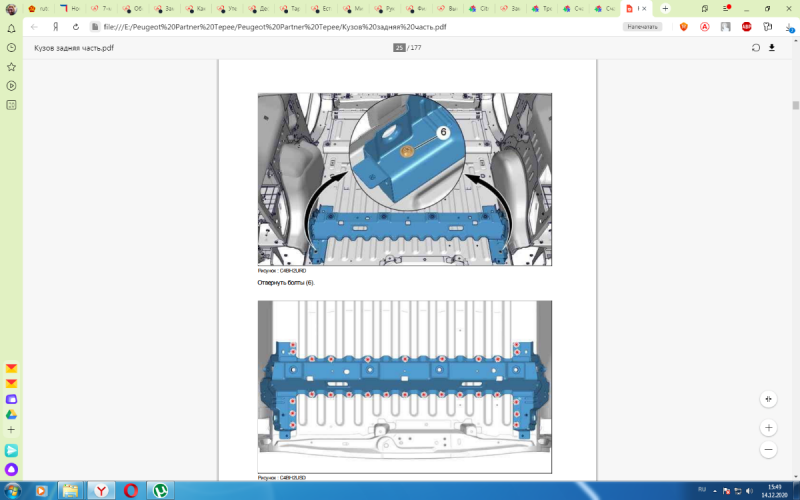Reload the current page
The image size is (800, 500).
[x=76, y=27]
